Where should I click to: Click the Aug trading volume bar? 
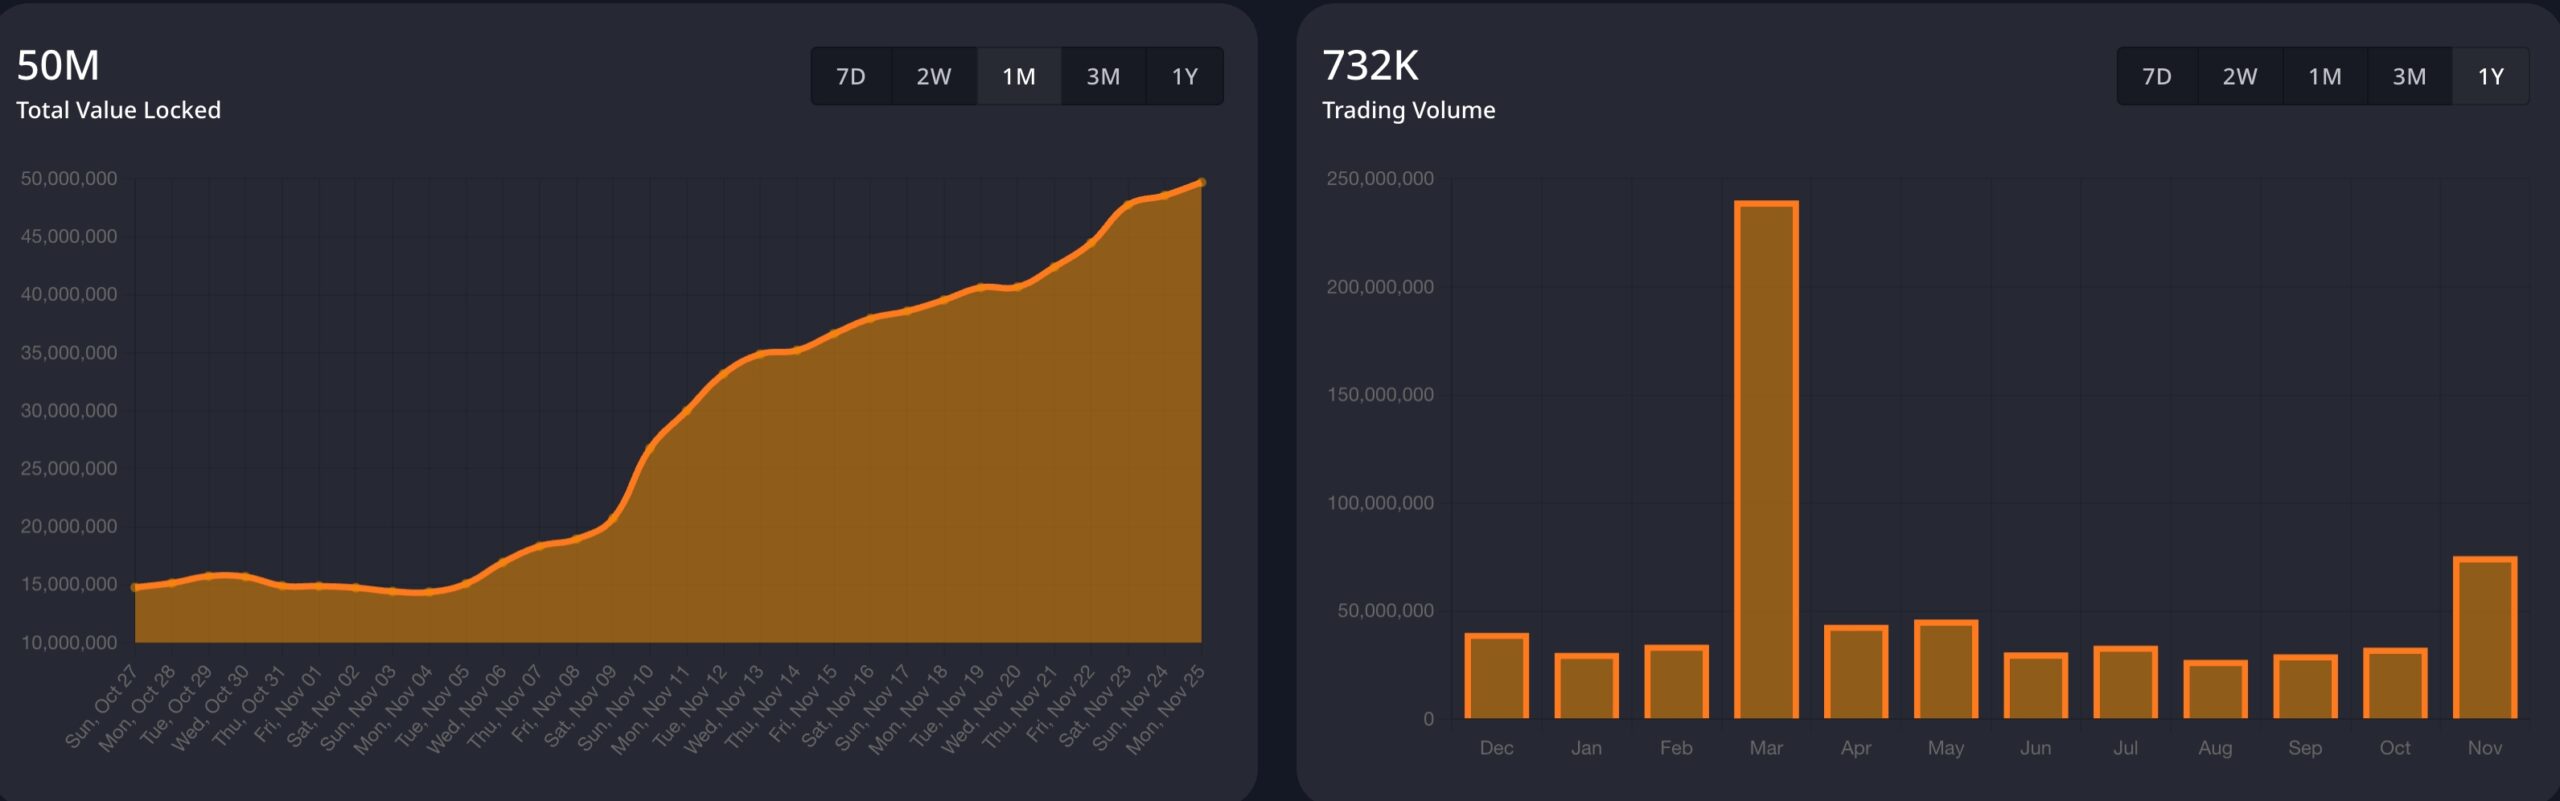[x=2215, y=690]
